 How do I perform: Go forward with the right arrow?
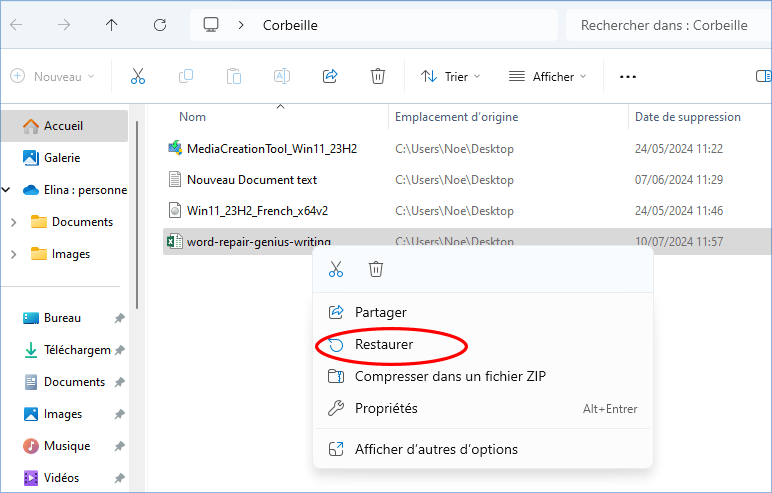pyautogui.click(x=64, y=25)
